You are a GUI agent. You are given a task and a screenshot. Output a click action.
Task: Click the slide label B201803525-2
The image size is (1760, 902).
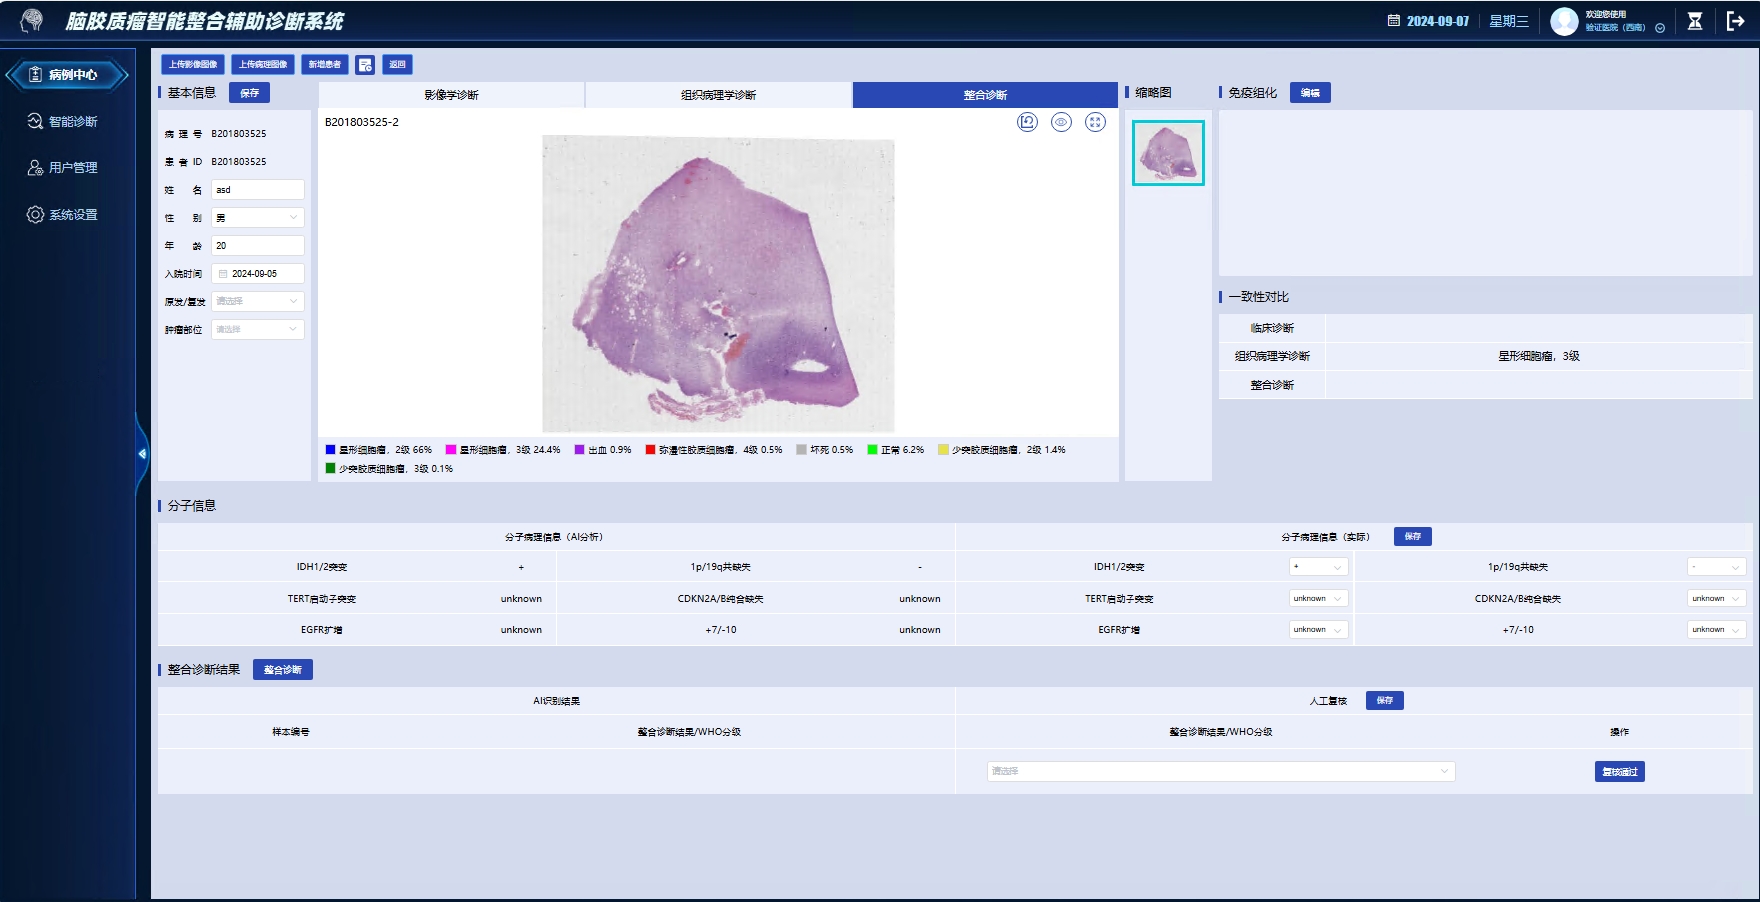coord(362,122)
